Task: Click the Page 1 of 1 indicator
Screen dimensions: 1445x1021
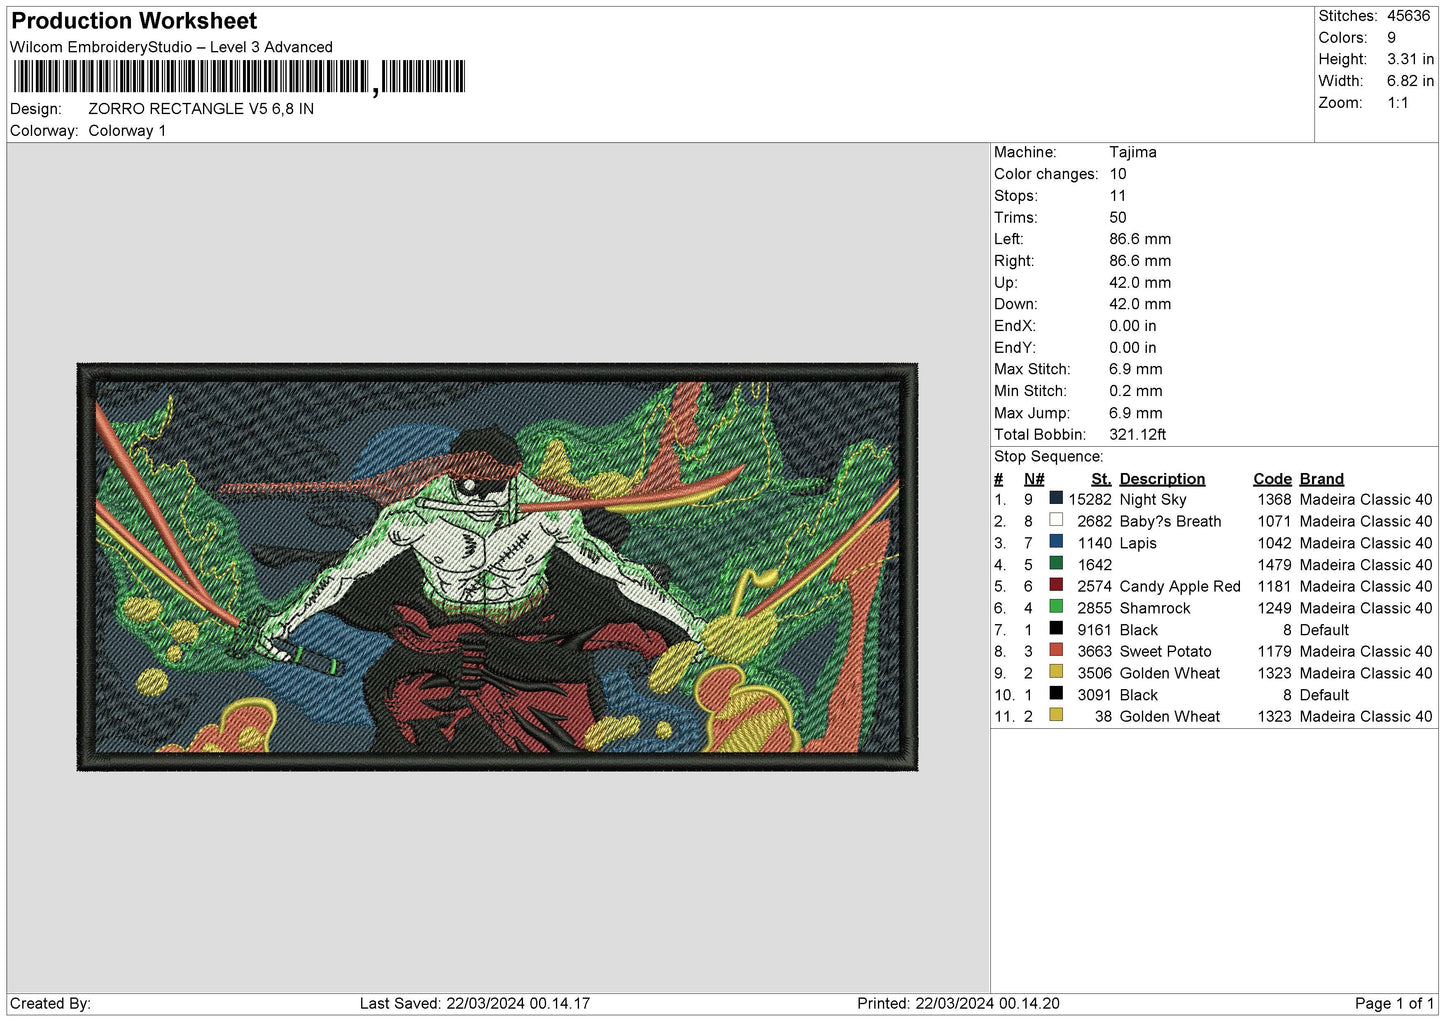Action: tap(1394, 1003)
